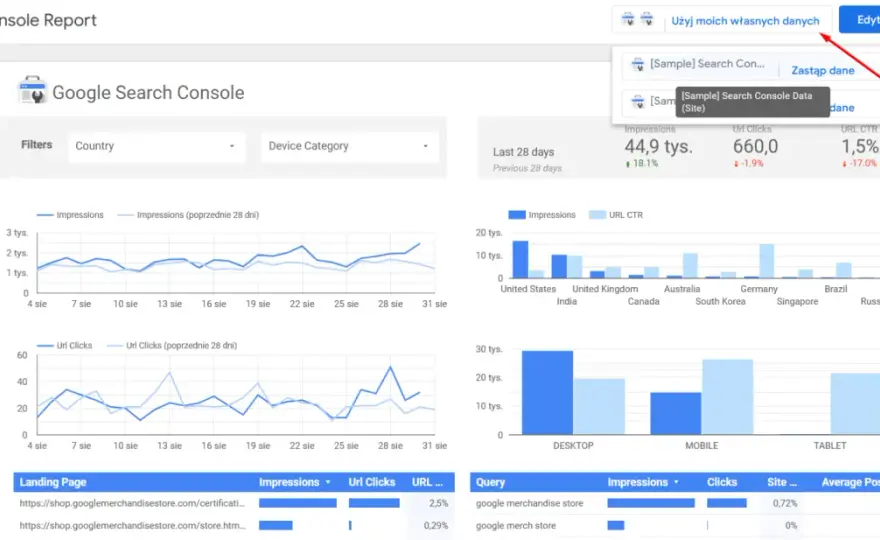Click the 2,5% URL CTR cell
Viewport: 880px width, 540px height.
(438, 504)
